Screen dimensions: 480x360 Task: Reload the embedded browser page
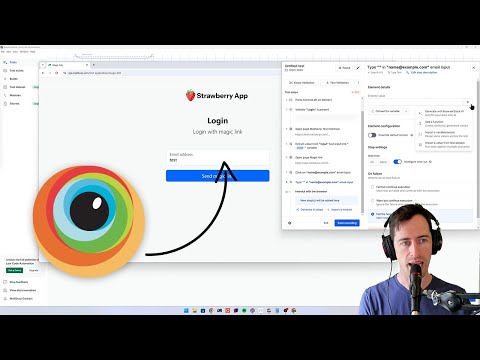pyautogui.click(x=57, y=73)
